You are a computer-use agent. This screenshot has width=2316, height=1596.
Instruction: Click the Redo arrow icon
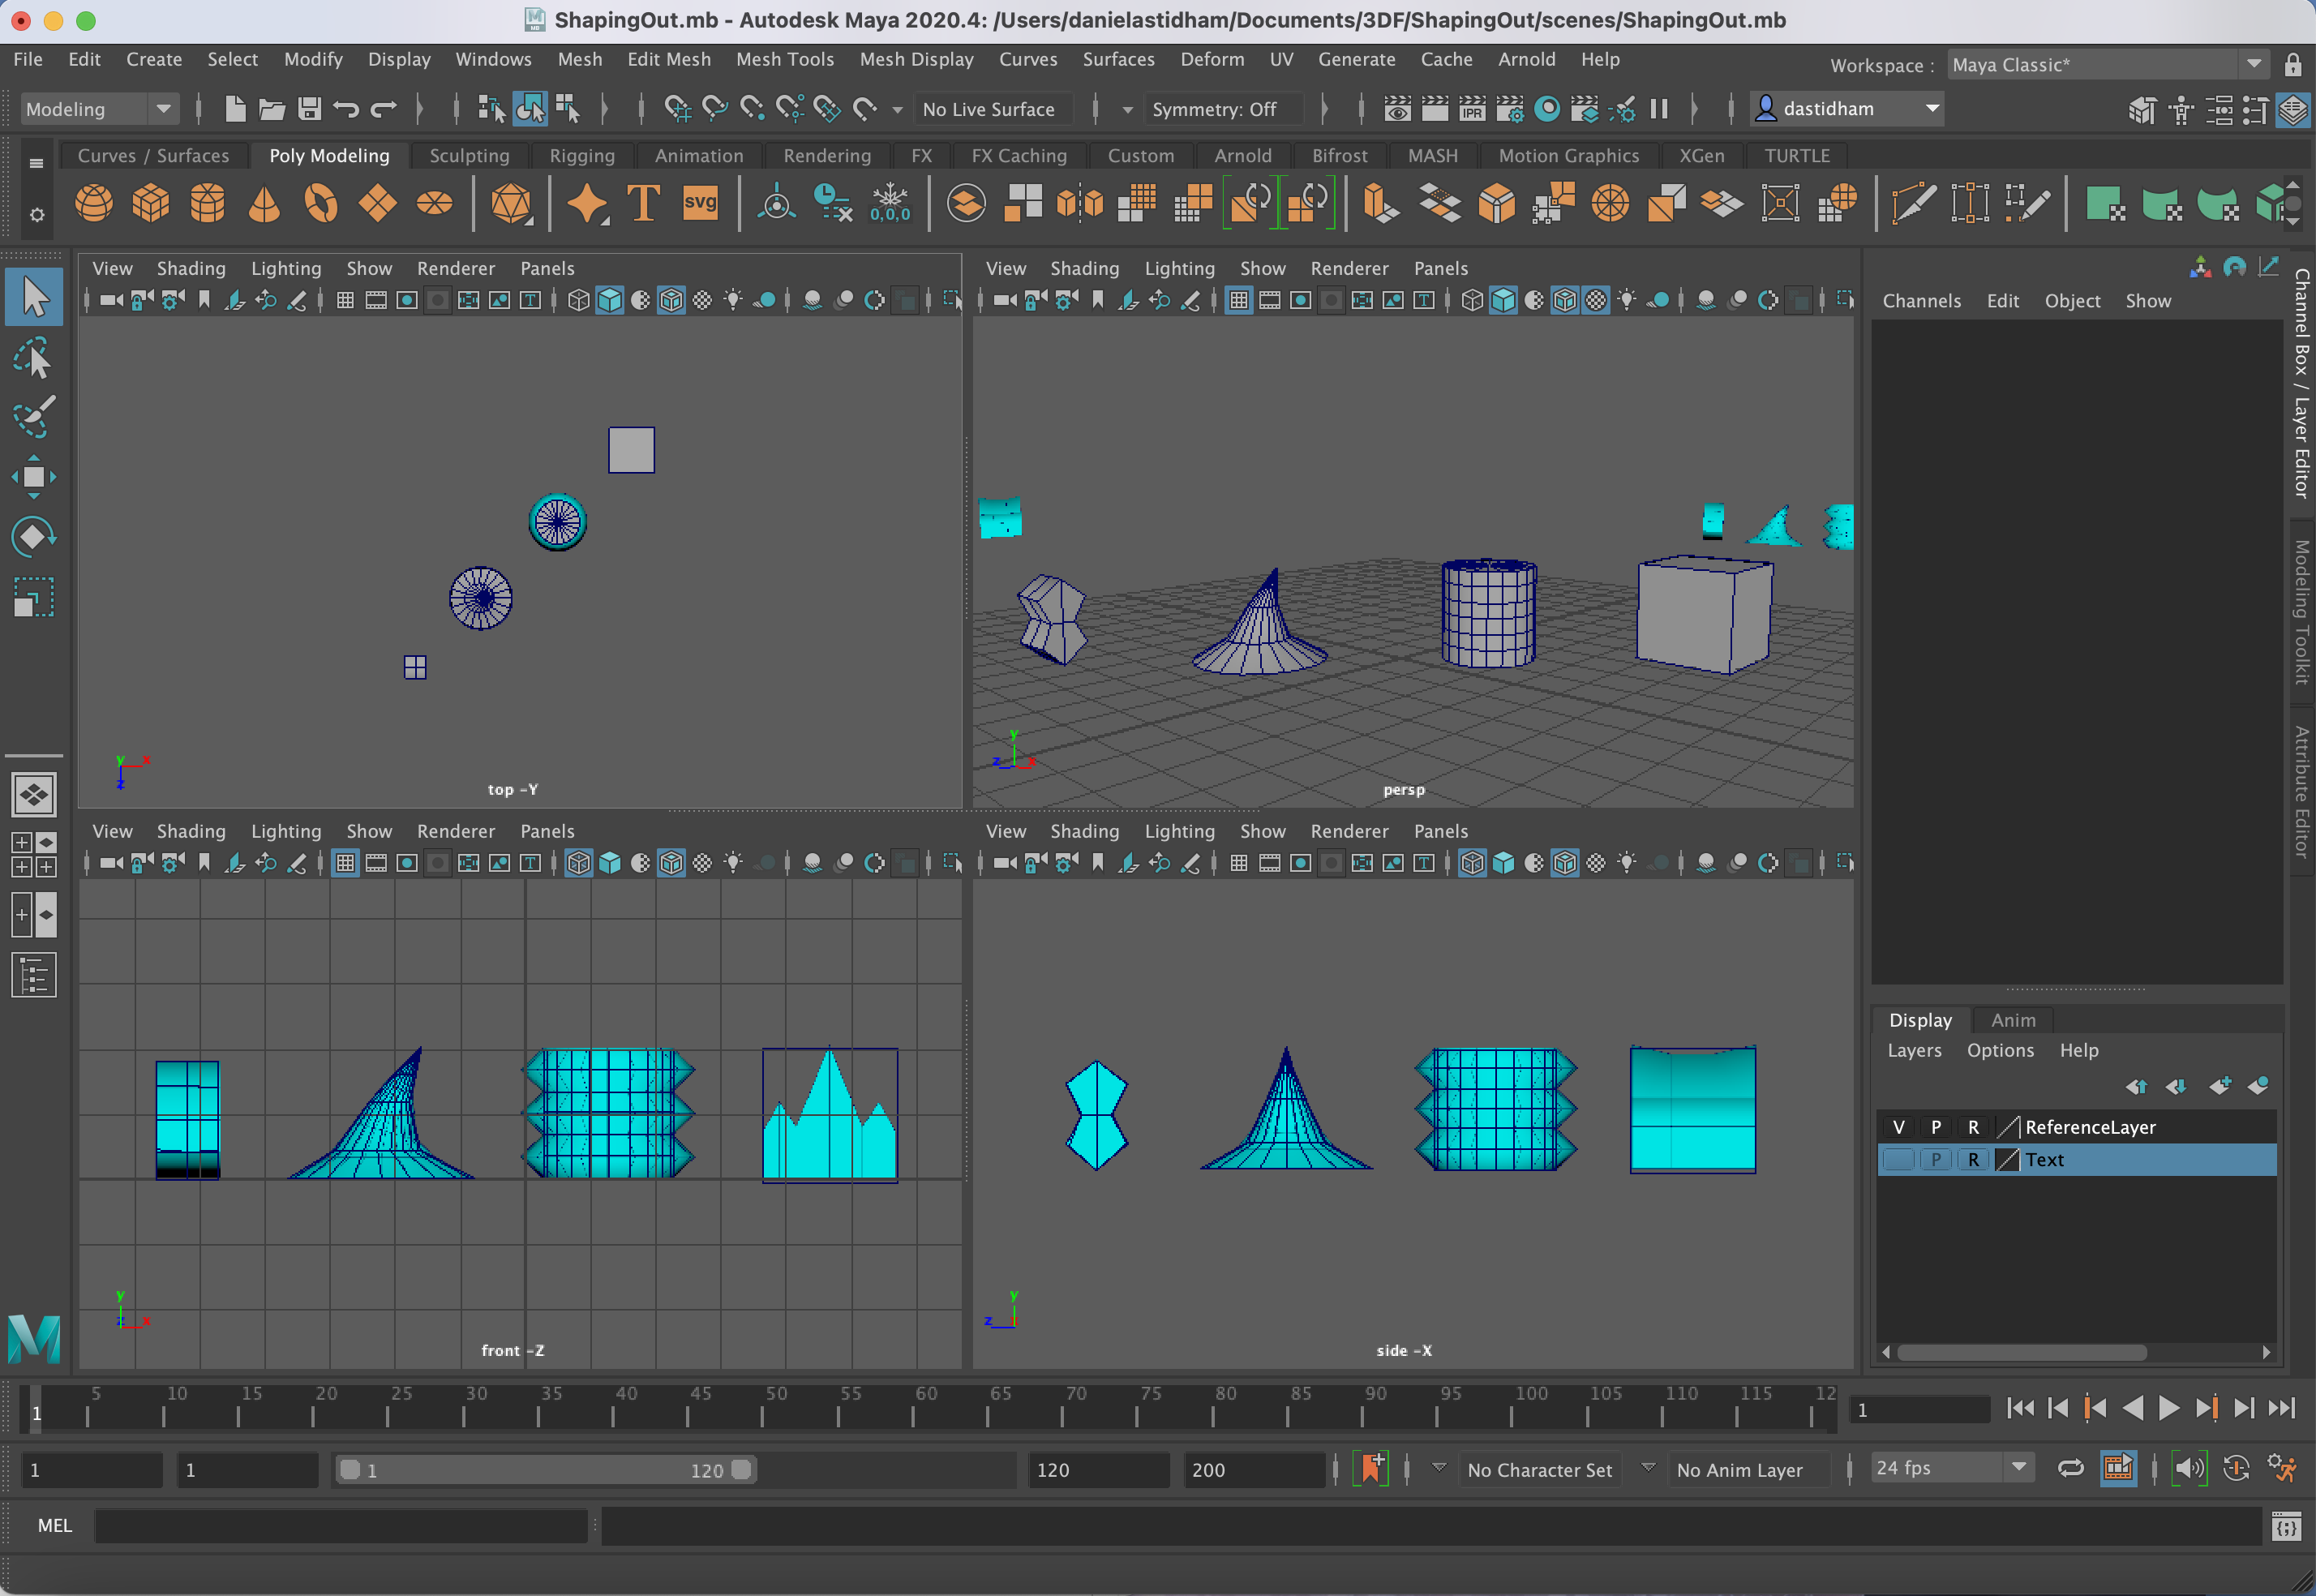tap(384, 108)
